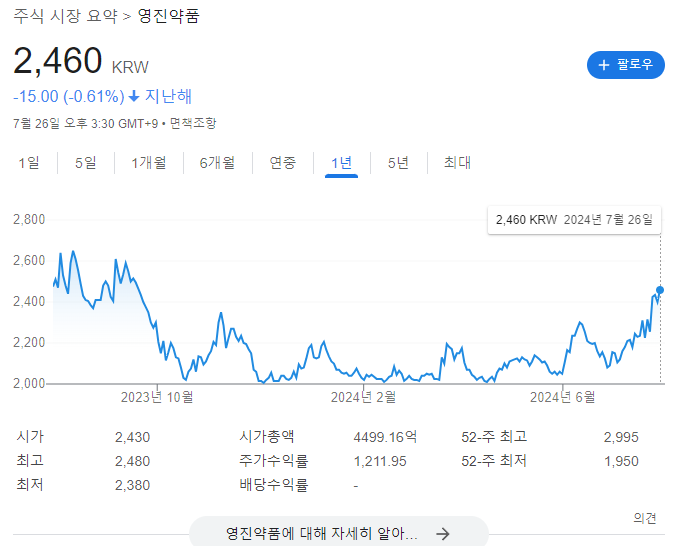Click the 의견 feedback link

(x=645, y=518)
